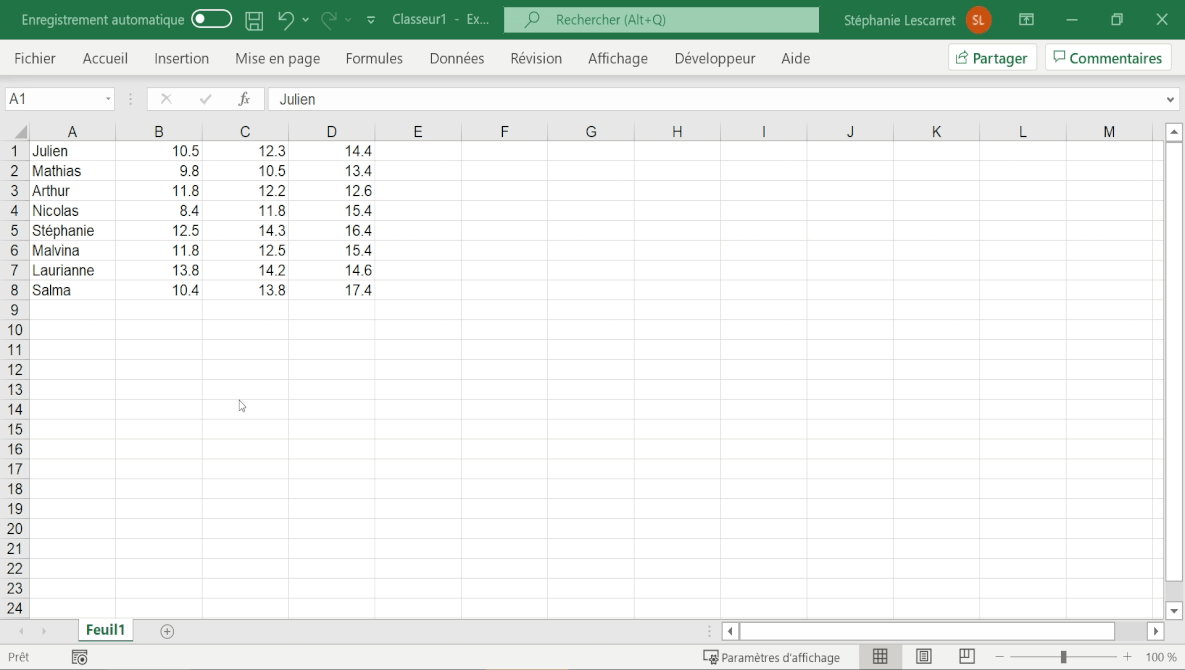1185x670 pixels.
Task: Open the Fichier tab
Action: 35,58
